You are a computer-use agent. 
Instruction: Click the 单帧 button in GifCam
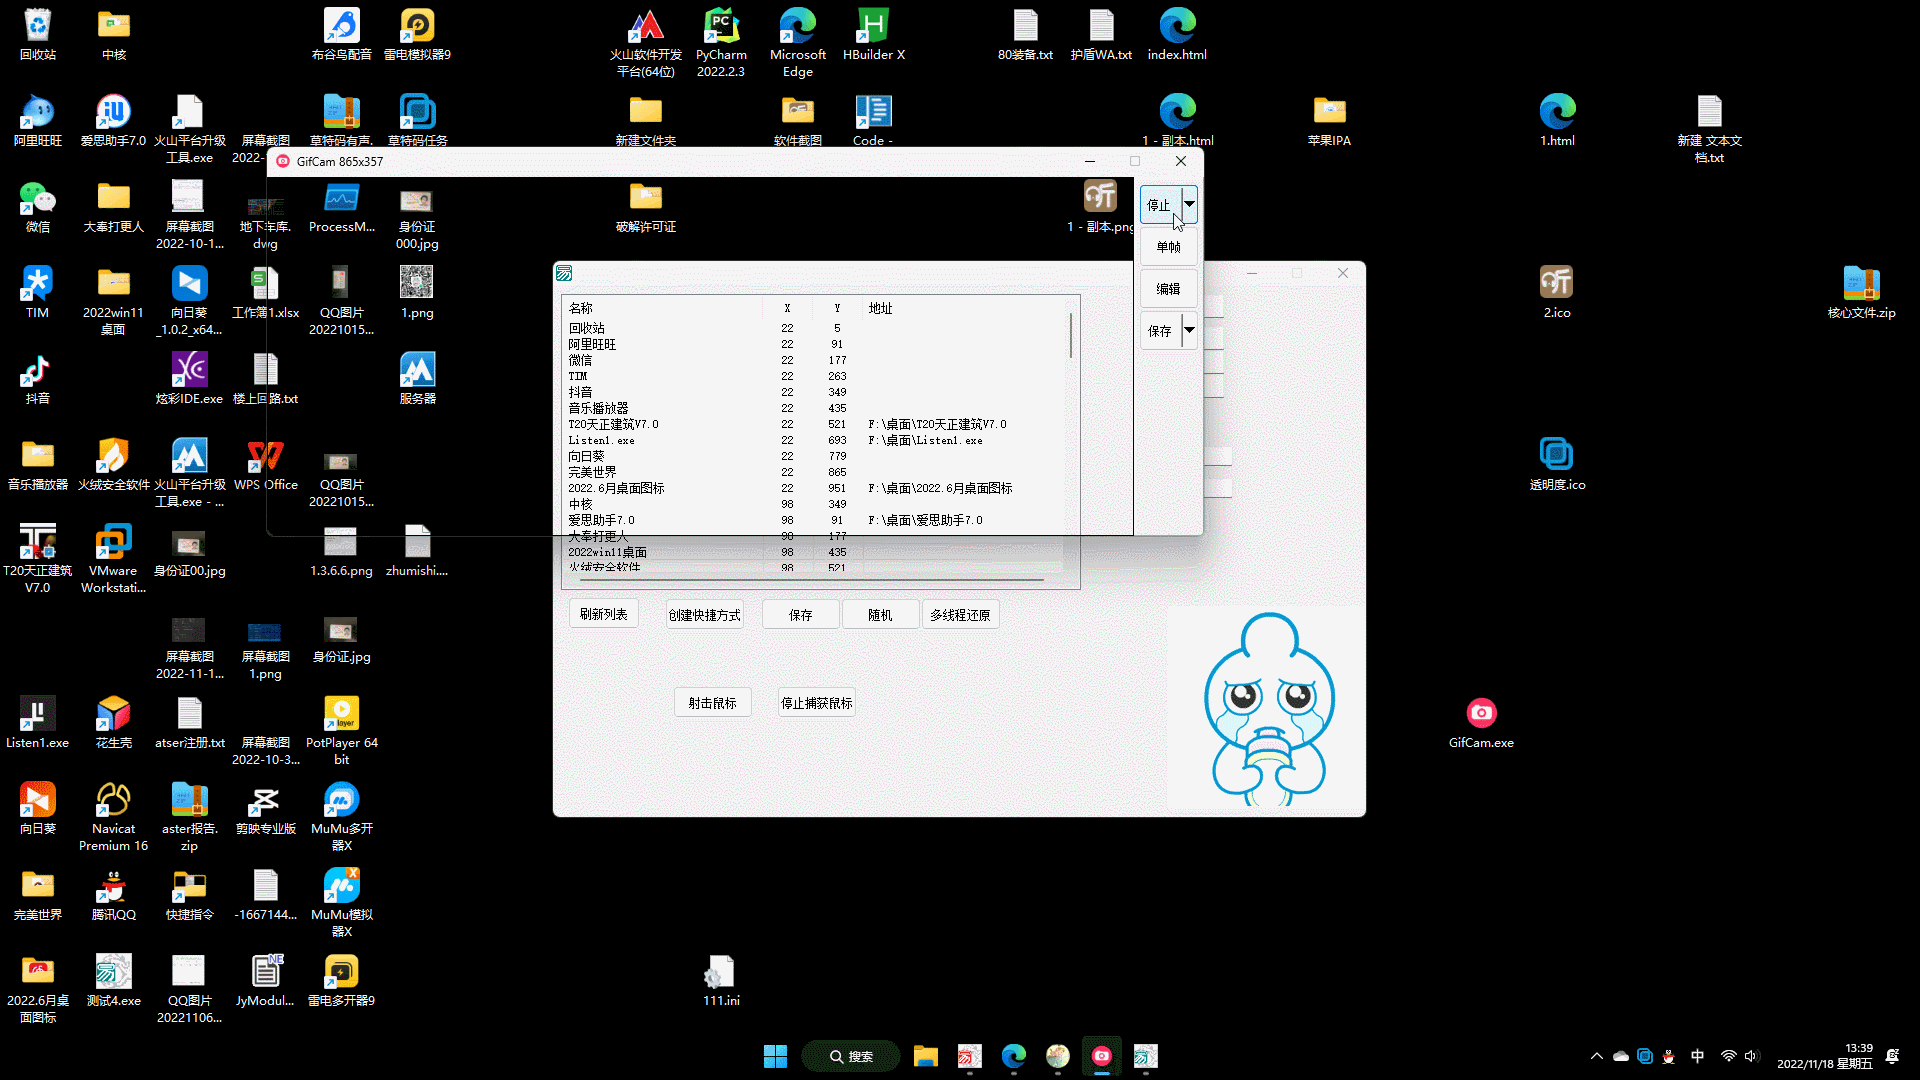coord(1168,247)
